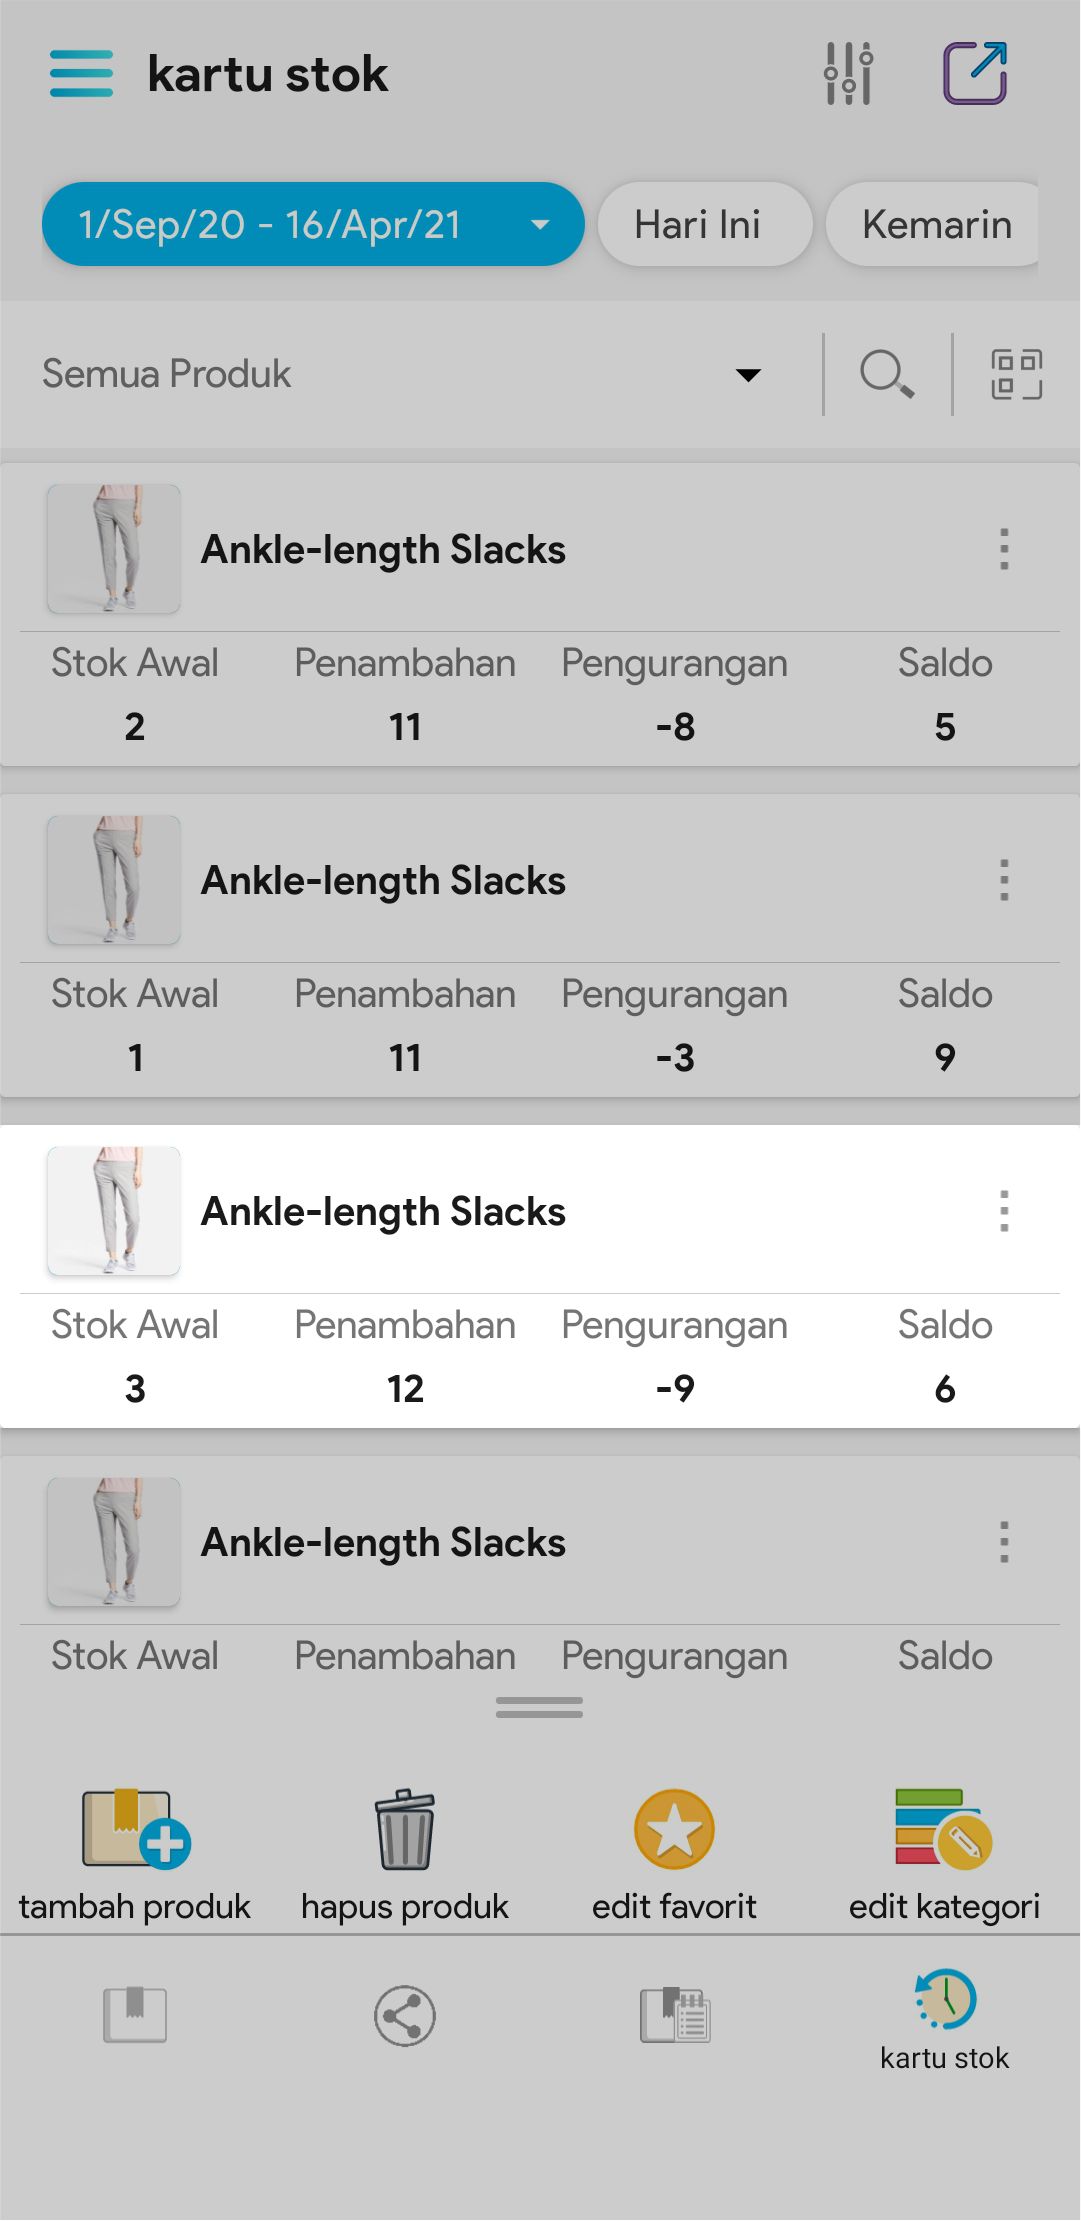The image size is (1081, 2221).
Task: Launch the barcode scanner icon
Action: 1016,375
